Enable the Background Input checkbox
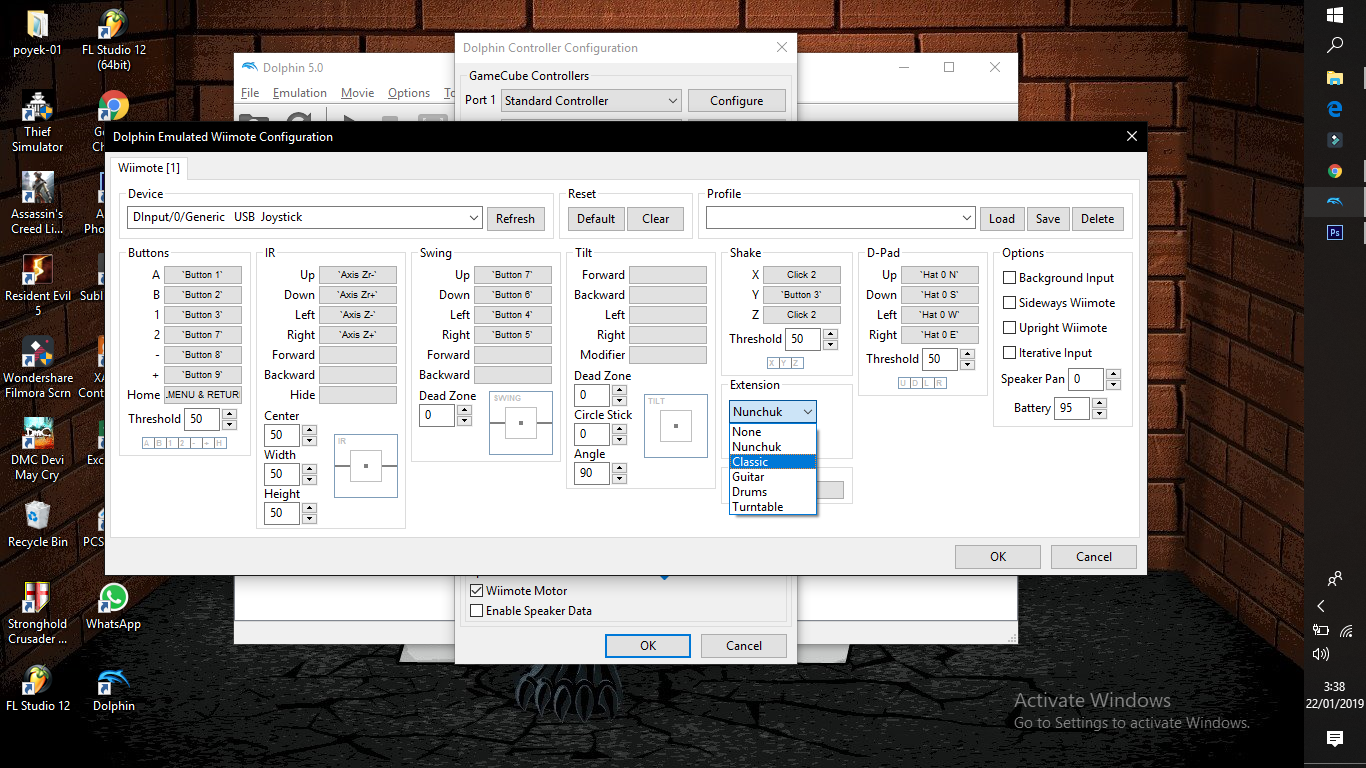Screen dimensions: 1366x768 [x=1010, y=278]
